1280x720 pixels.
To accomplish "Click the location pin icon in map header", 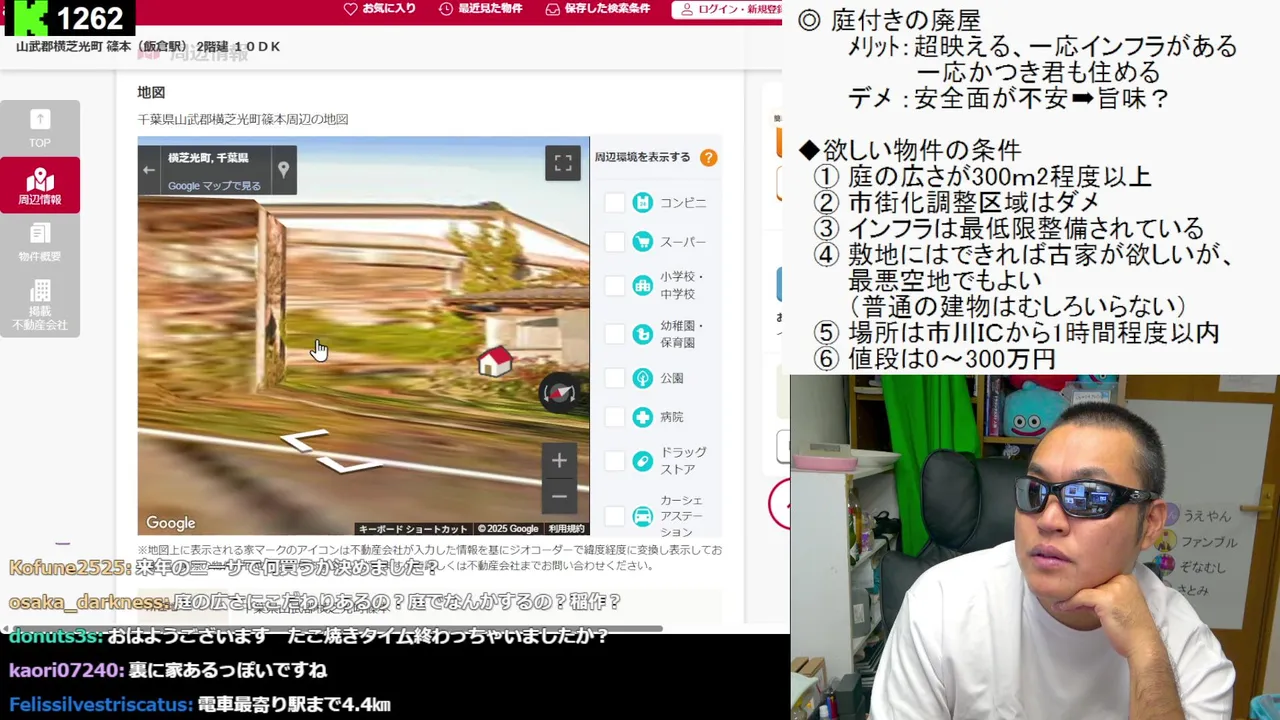I will 283,170.
